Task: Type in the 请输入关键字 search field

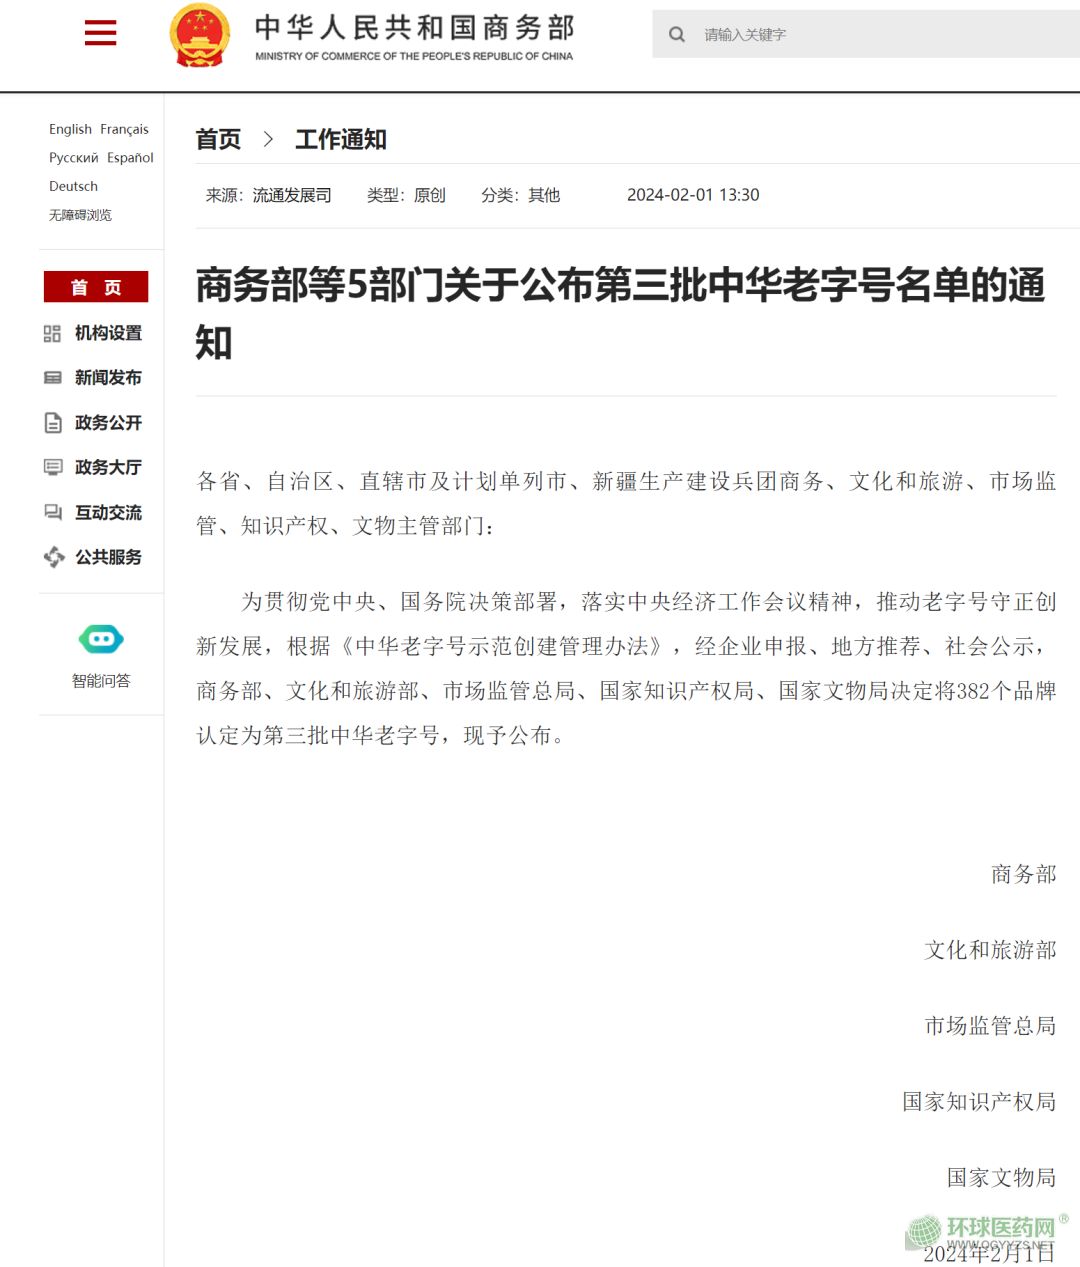Action: point(880,35)
